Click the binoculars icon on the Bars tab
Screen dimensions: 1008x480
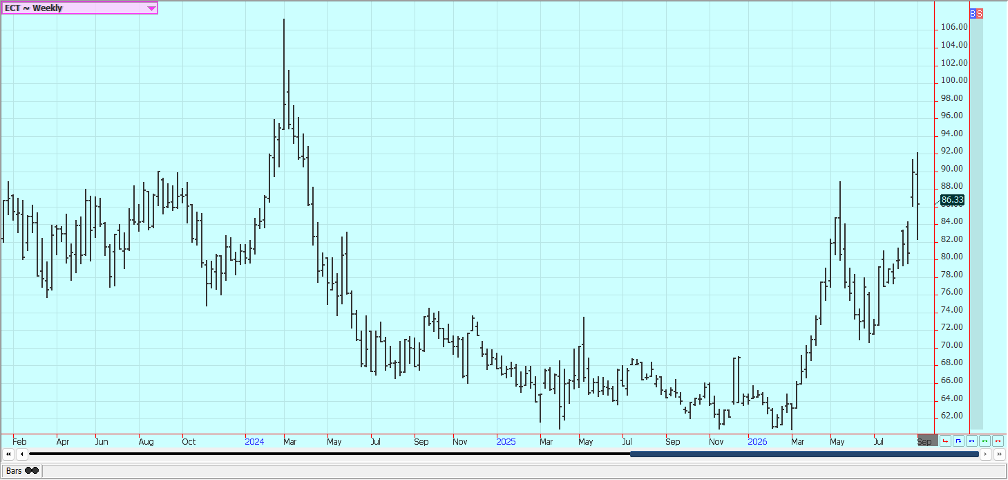click(x=32, y=471)
